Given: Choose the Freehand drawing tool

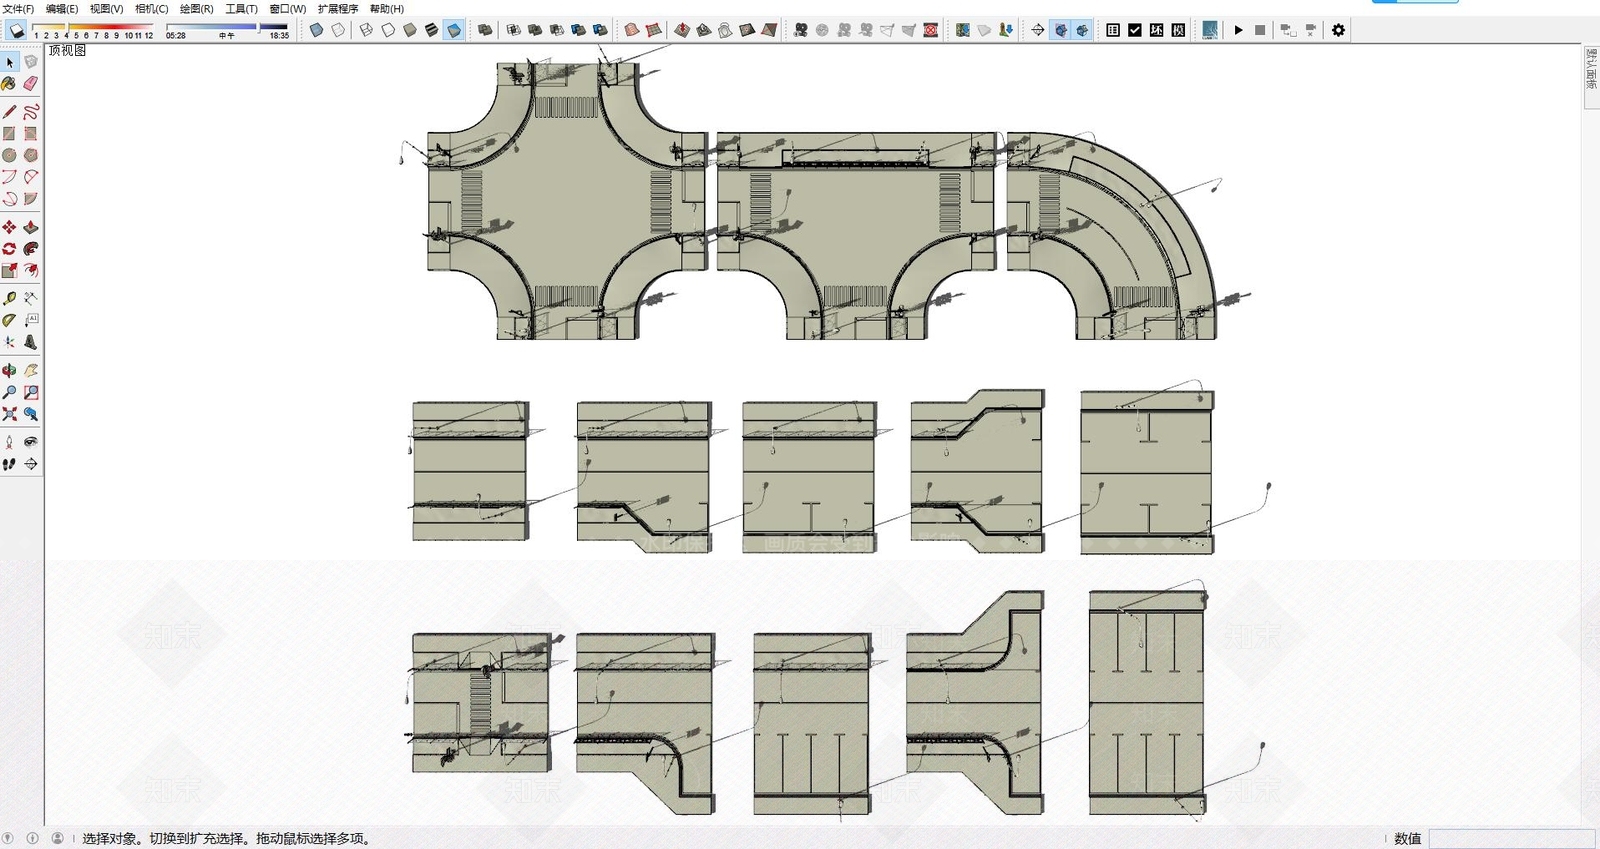Looking at the screenshot, I should coord(31,112).
